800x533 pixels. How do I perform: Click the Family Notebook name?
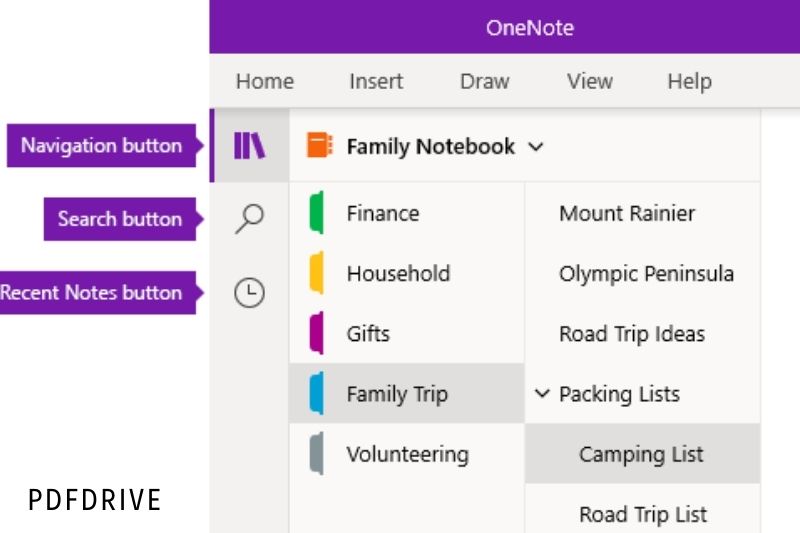tap(431, 147)
